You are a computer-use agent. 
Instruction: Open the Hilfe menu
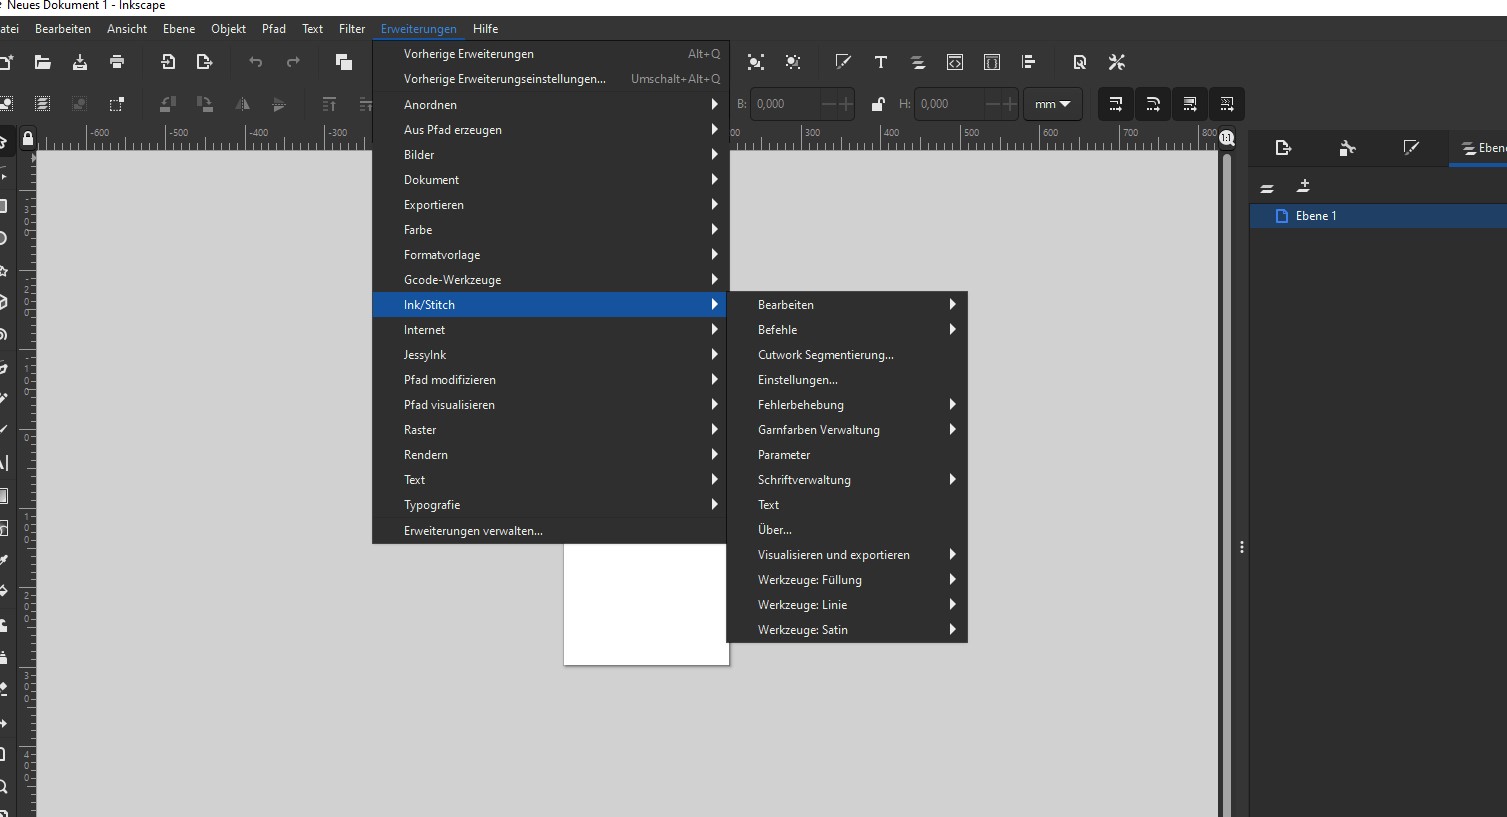(485, 28)
